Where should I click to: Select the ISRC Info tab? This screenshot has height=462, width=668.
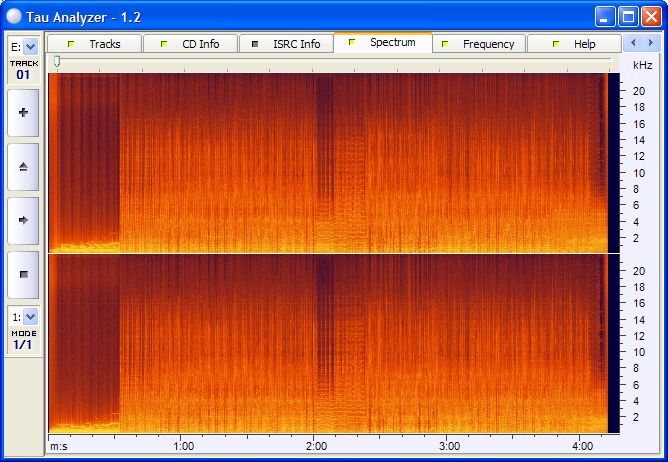click(x=286, y=44)
